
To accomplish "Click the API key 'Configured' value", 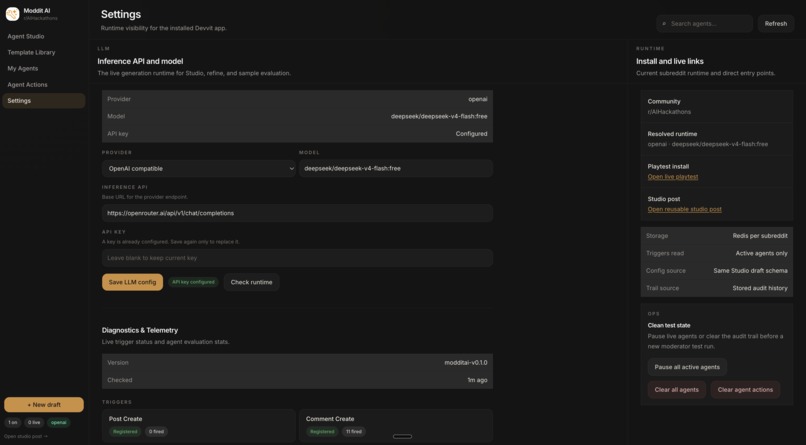I will (471, 134).
